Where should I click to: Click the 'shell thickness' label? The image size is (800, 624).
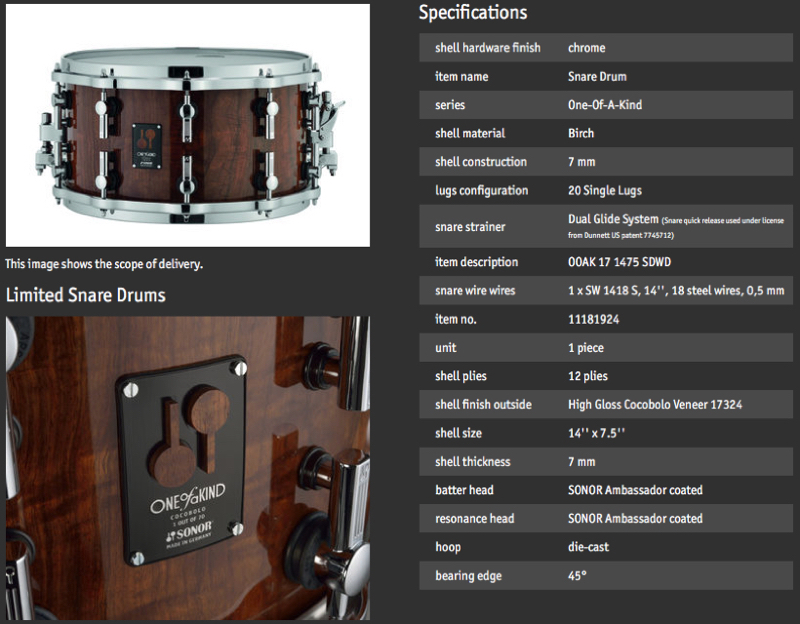[x=472, y=462]
